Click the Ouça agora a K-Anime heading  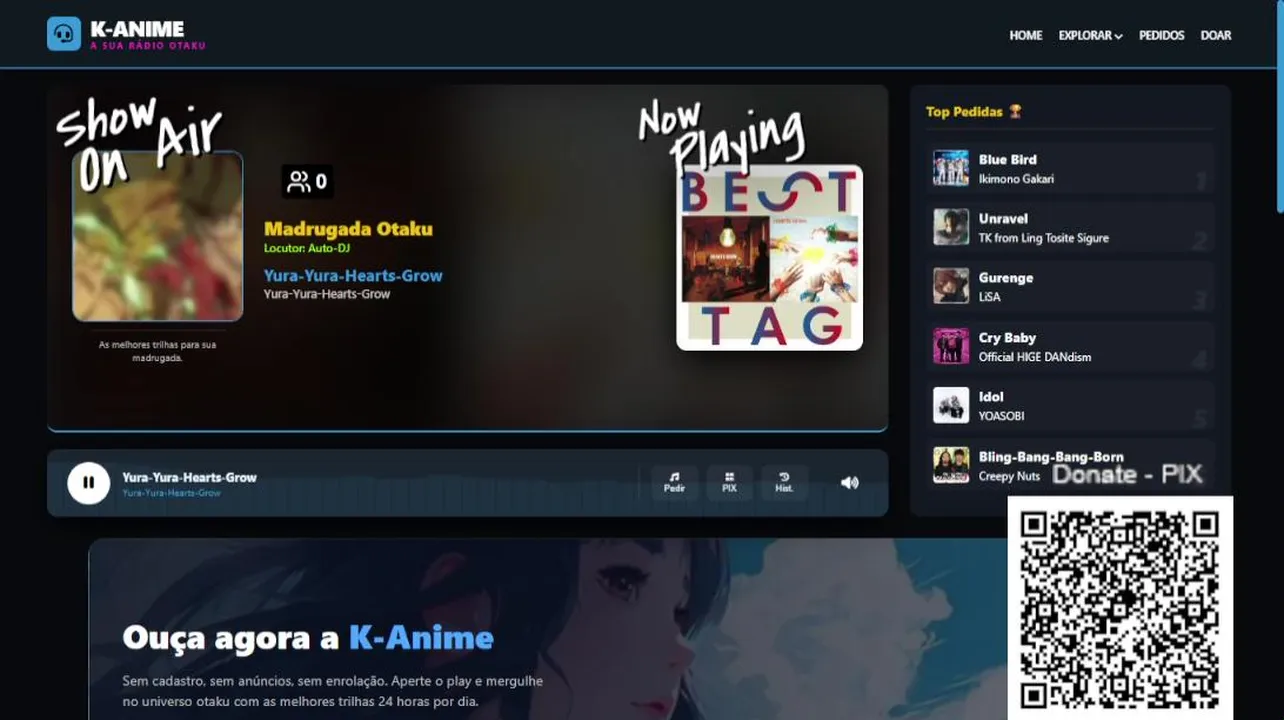point(308,637)
